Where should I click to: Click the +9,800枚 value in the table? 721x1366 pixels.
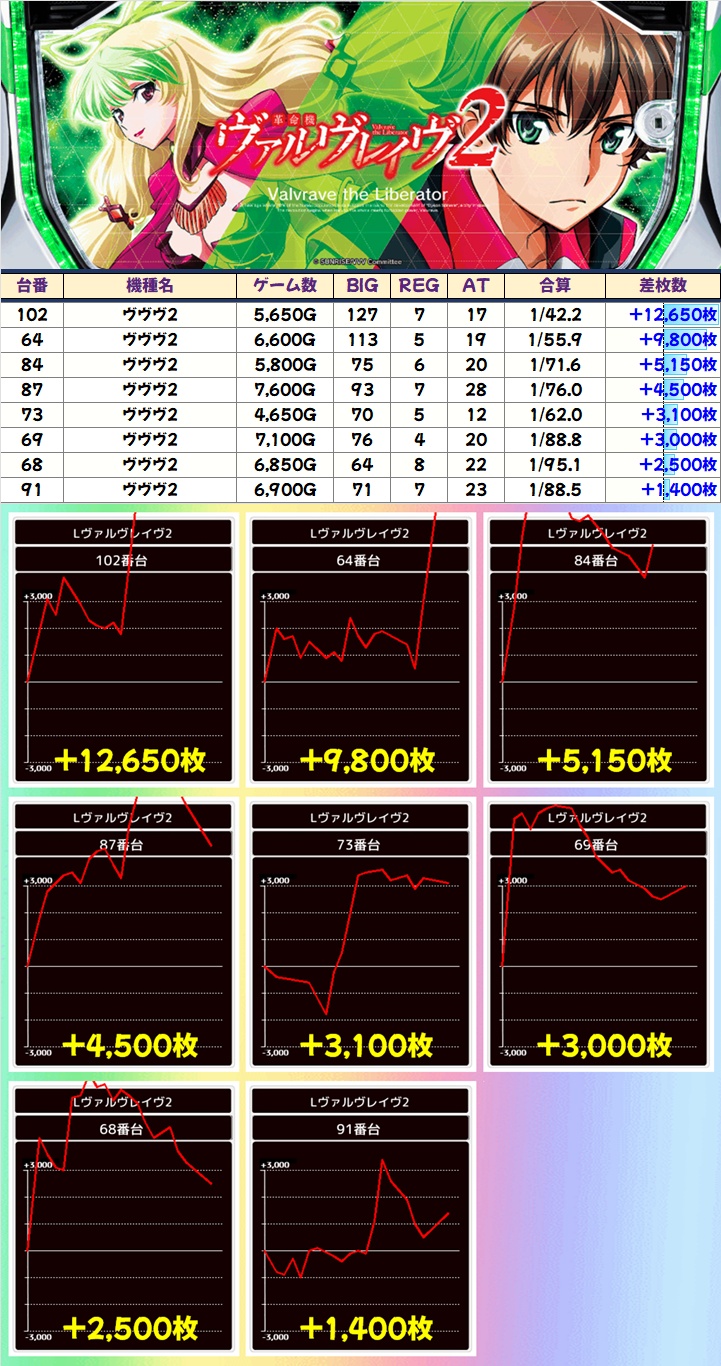pos(673,340)
